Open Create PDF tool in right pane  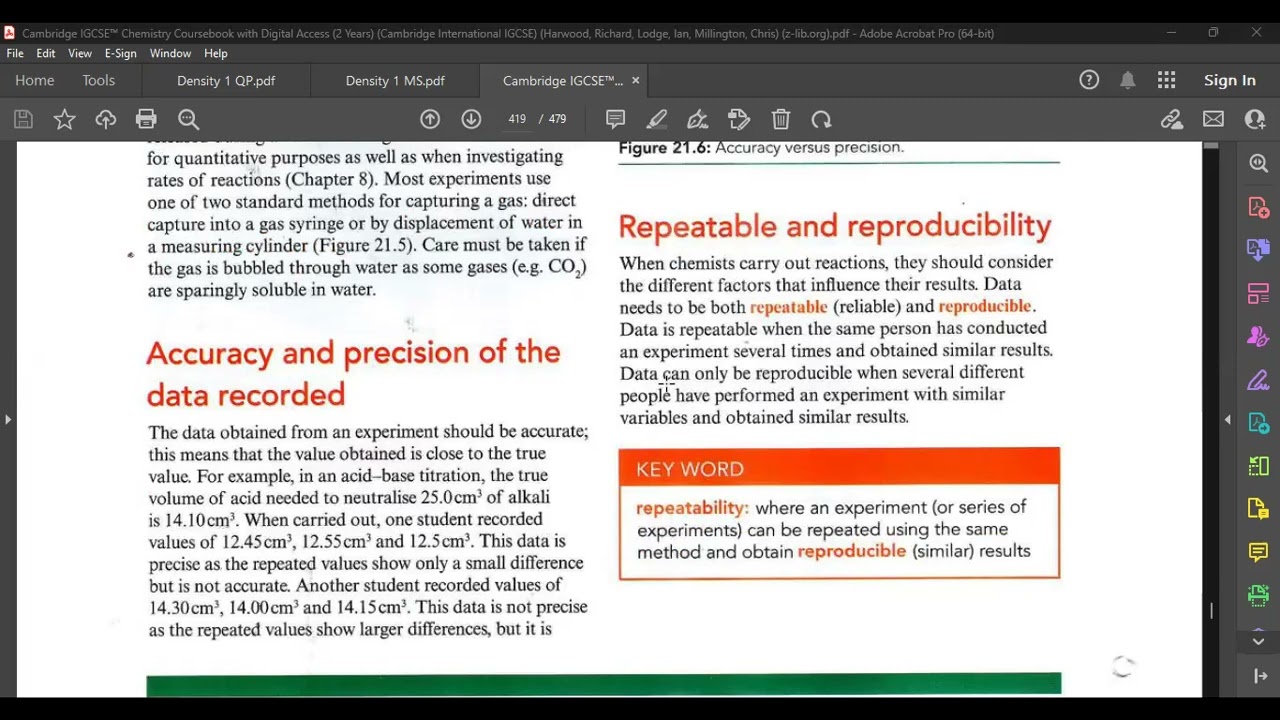coord(1258,207)
